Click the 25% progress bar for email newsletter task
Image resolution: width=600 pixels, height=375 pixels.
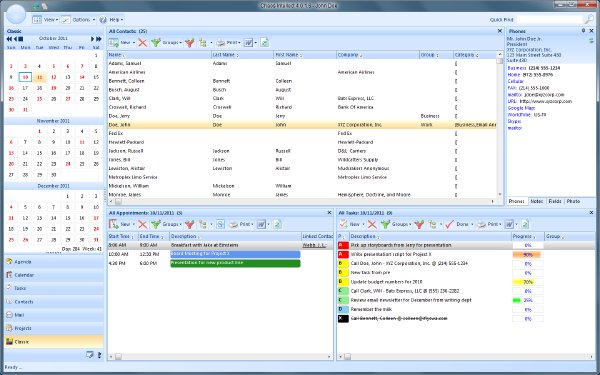click(x=528, y=300)
